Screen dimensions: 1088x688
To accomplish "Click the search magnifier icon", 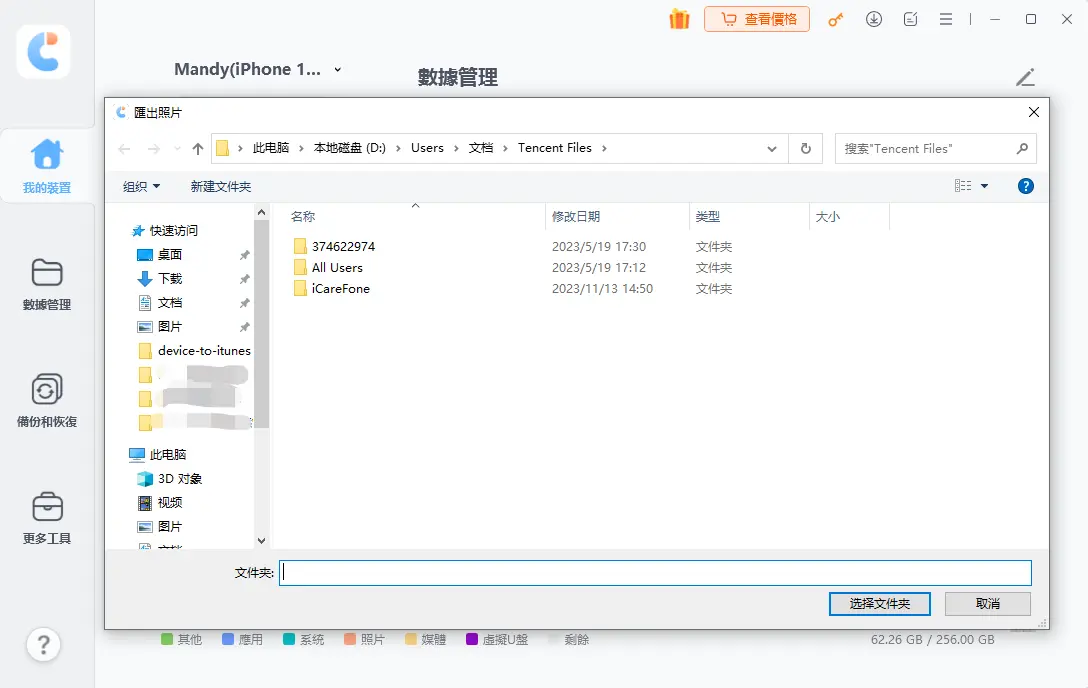I will coord(1022,148).
